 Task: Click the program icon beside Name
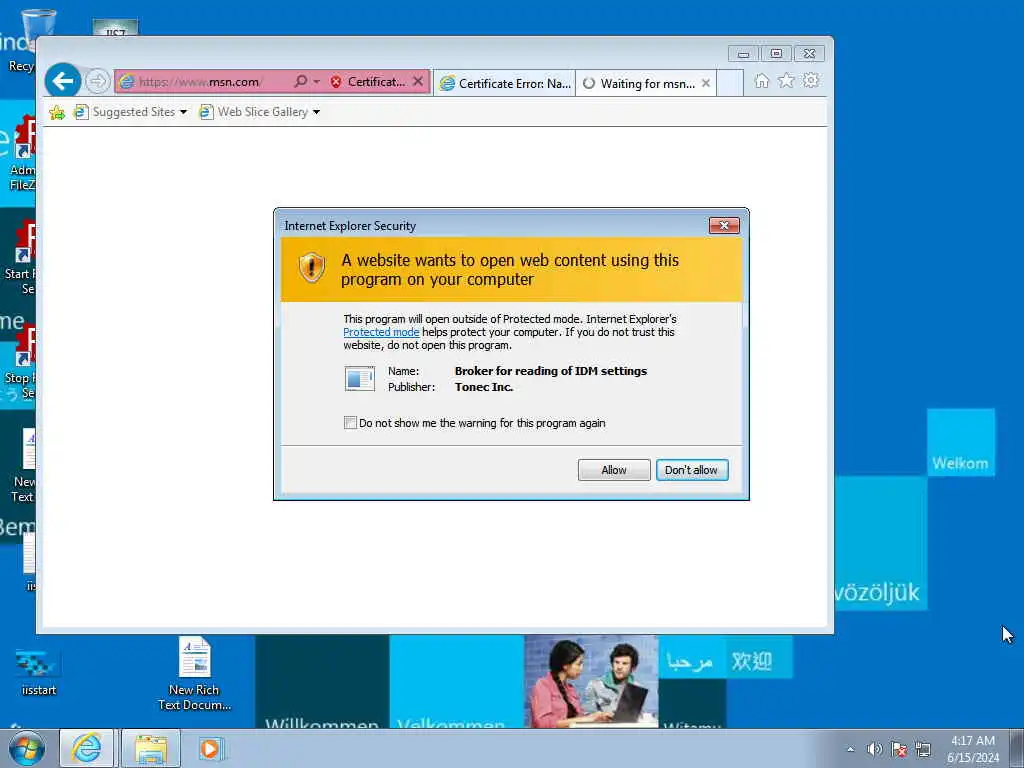360,379
